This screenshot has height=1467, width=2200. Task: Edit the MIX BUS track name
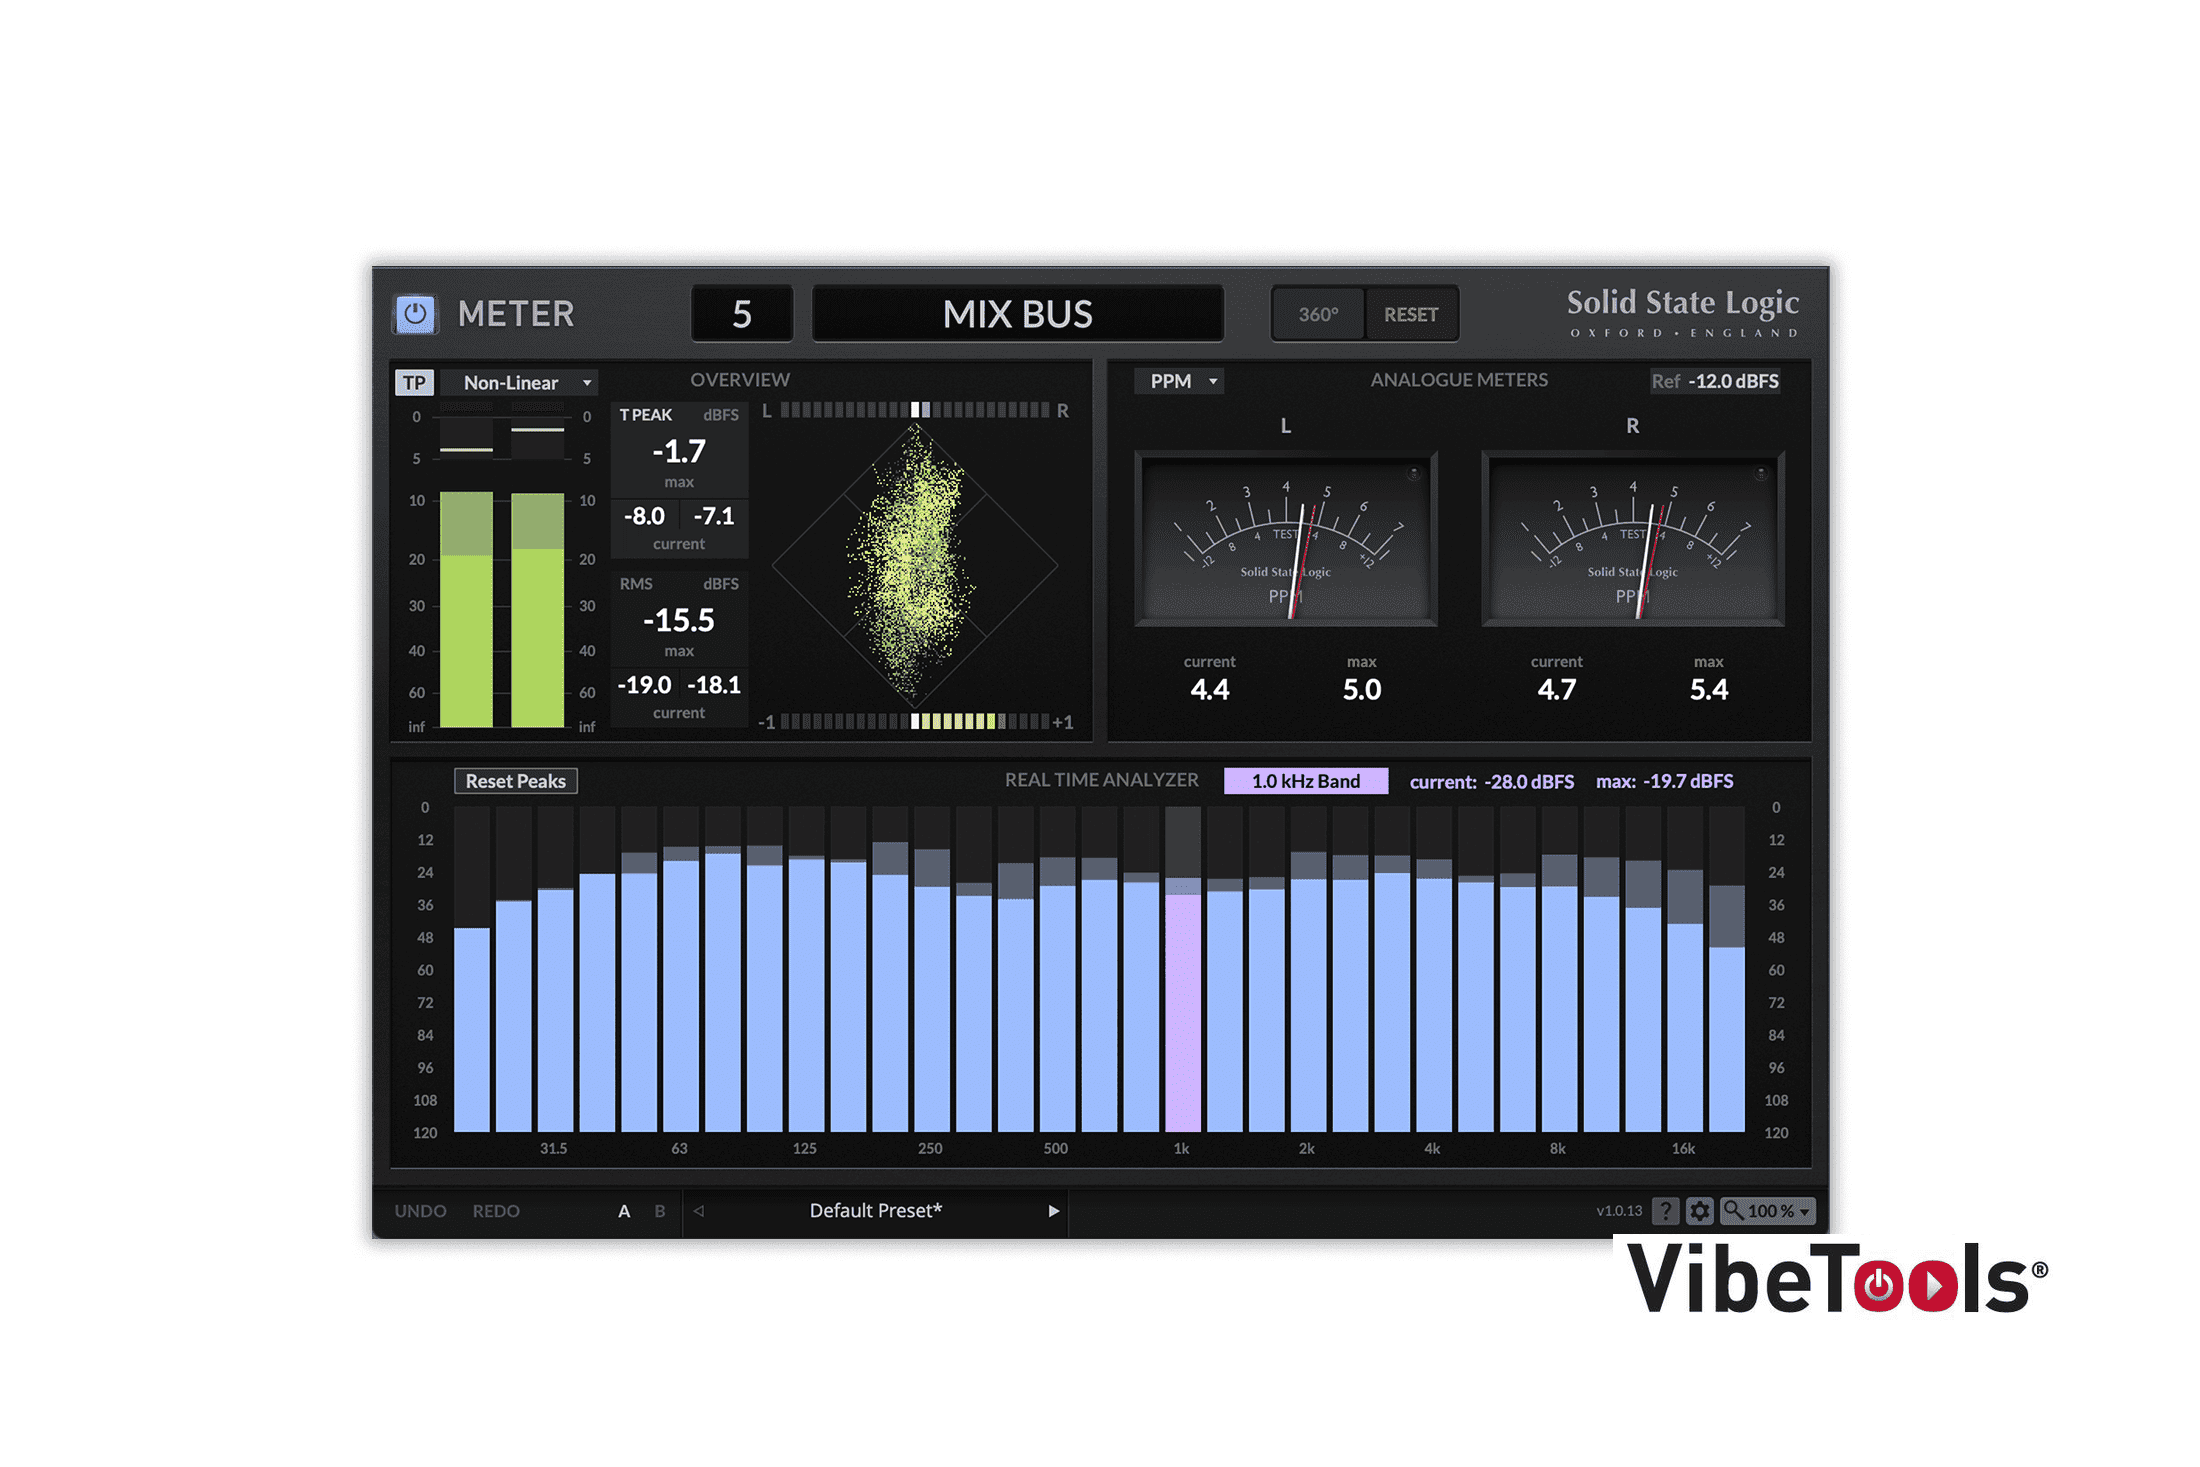point(1017,314)
